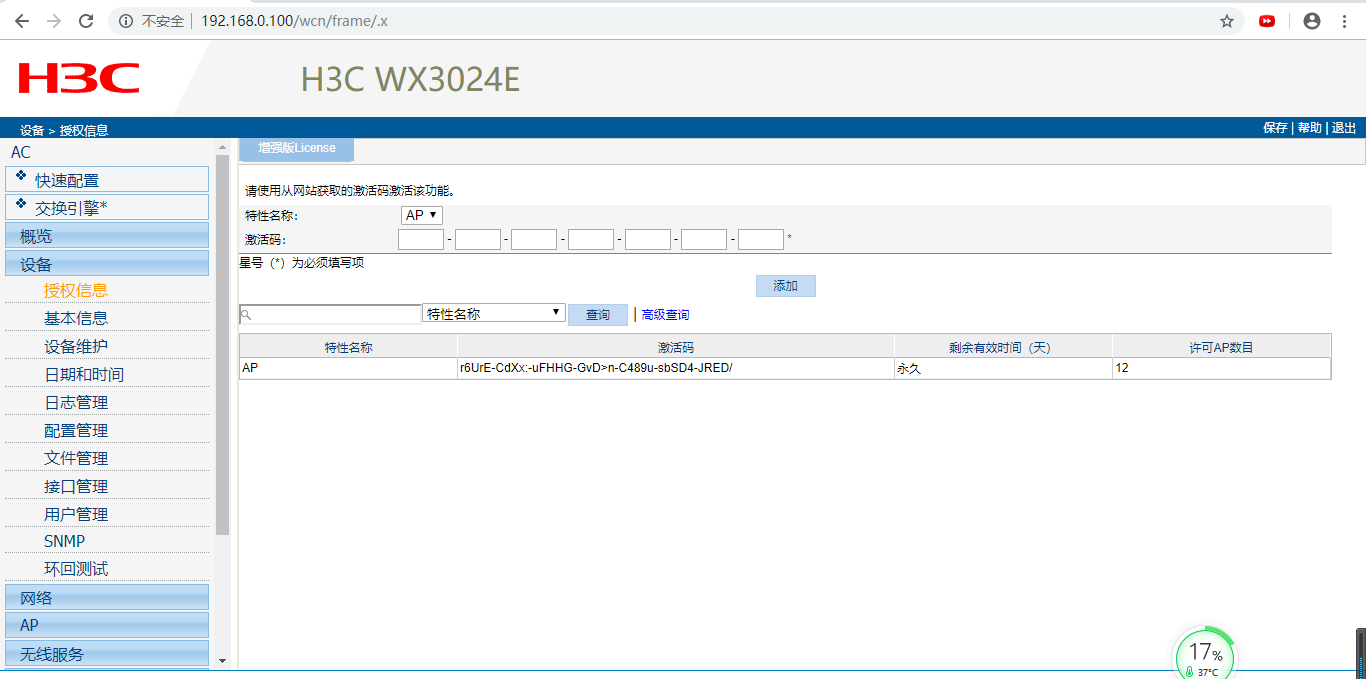Click the AC sidebar heading
The image size is (1366, 679).
pyautogui.click(x=21, y=152)
